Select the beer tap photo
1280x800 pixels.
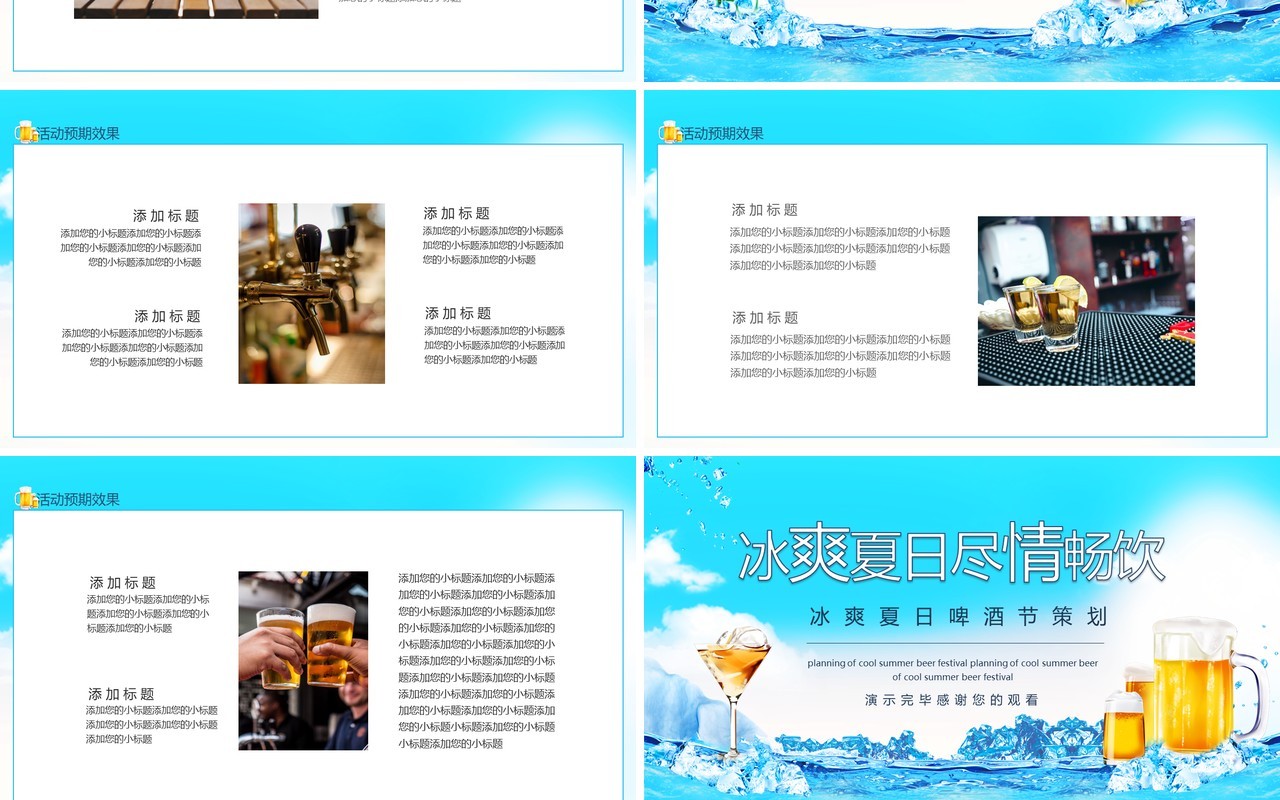coord(311,294)
